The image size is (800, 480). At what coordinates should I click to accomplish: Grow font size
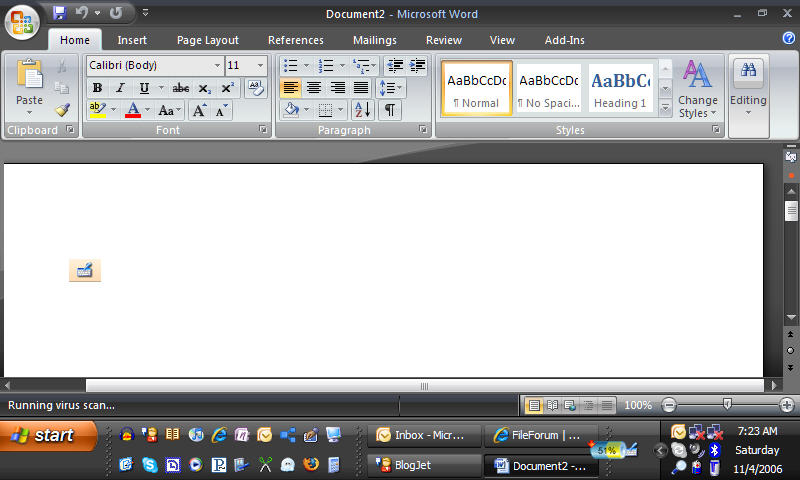tap(198, 110)
